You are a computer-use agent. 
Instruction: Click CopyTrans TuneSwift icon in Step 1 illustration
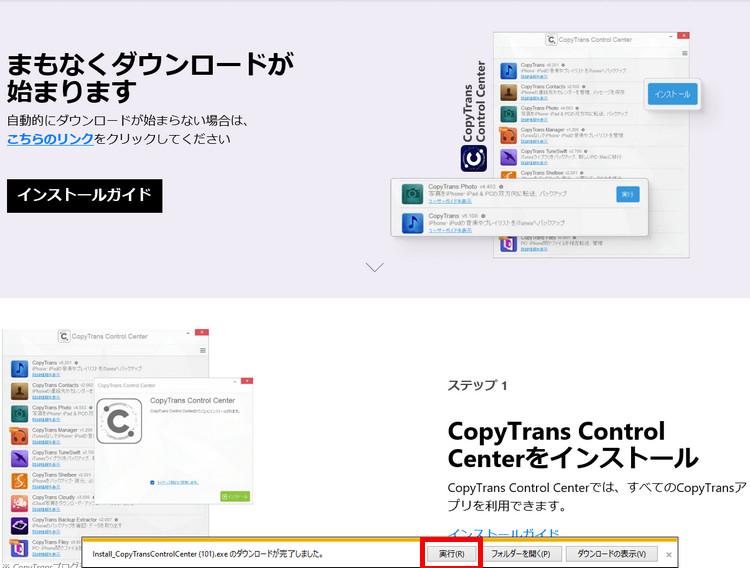tap(20, 458)
